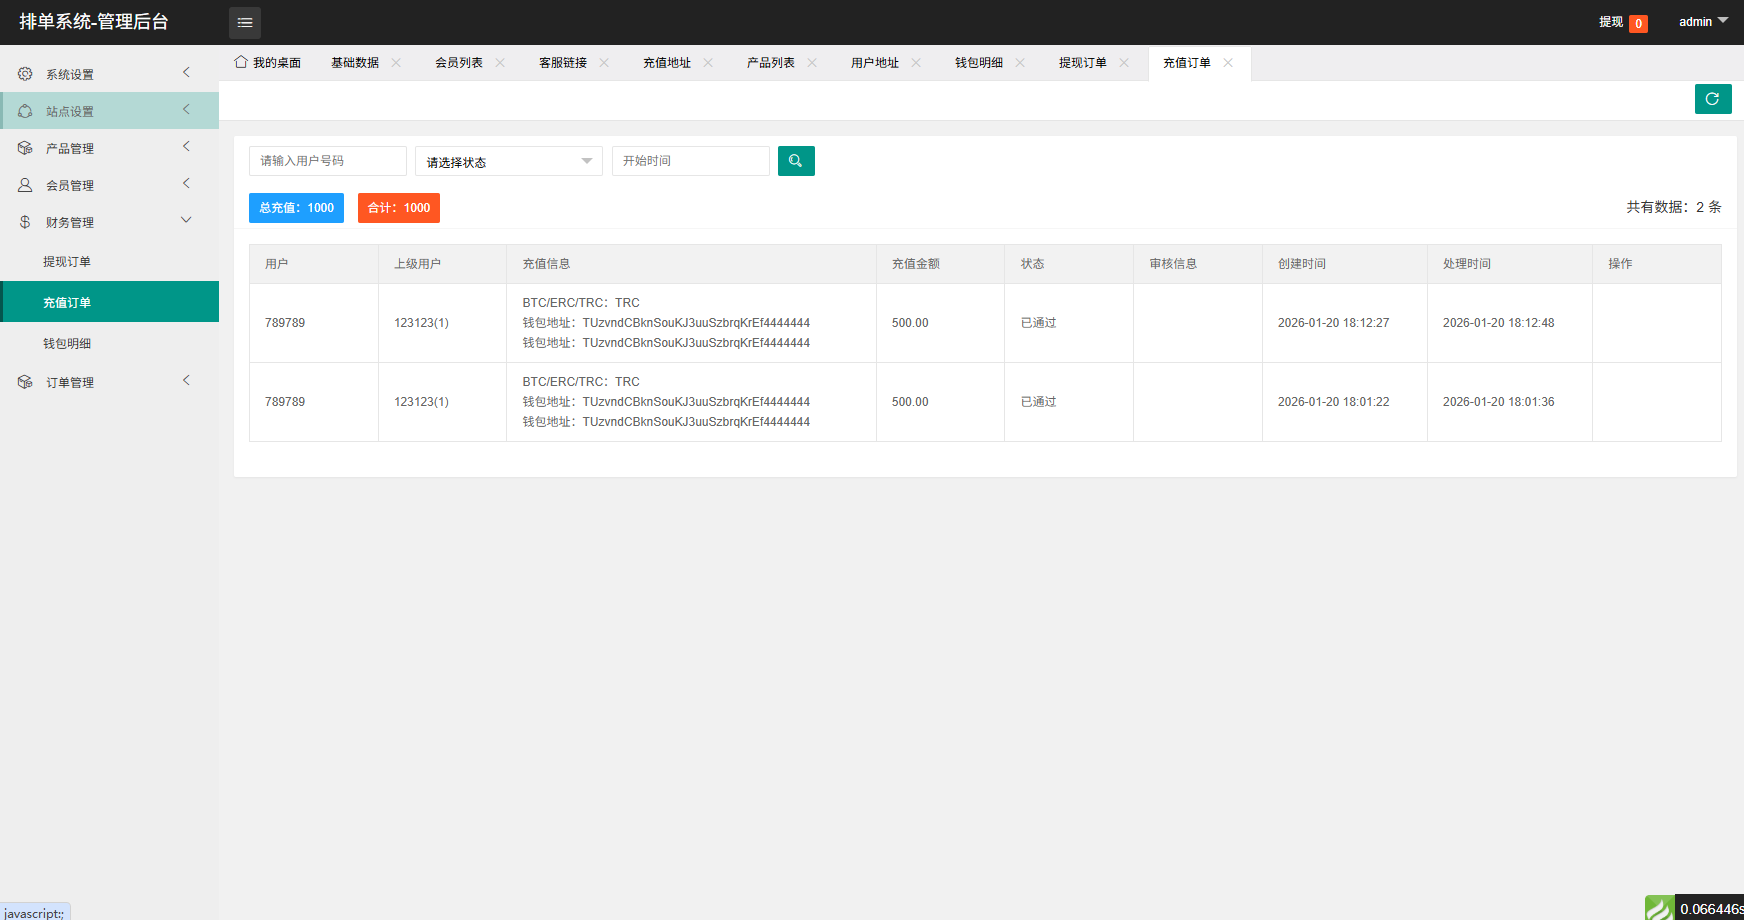Open the 请选择状态 status dropdown
1744x920 pixels.
(508, 161)
